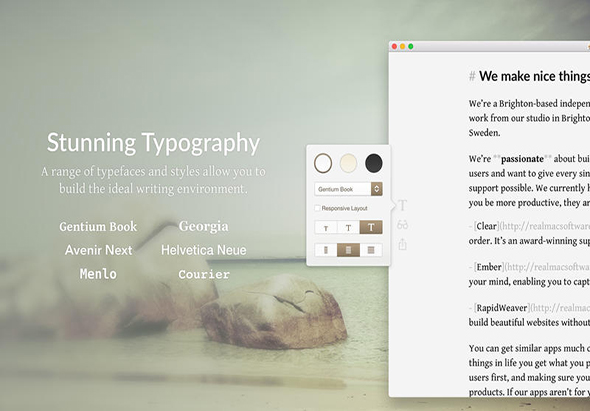Screen dimensions: 590x411
Task: Choose the small text size button
Action: [x=326, y=228]
